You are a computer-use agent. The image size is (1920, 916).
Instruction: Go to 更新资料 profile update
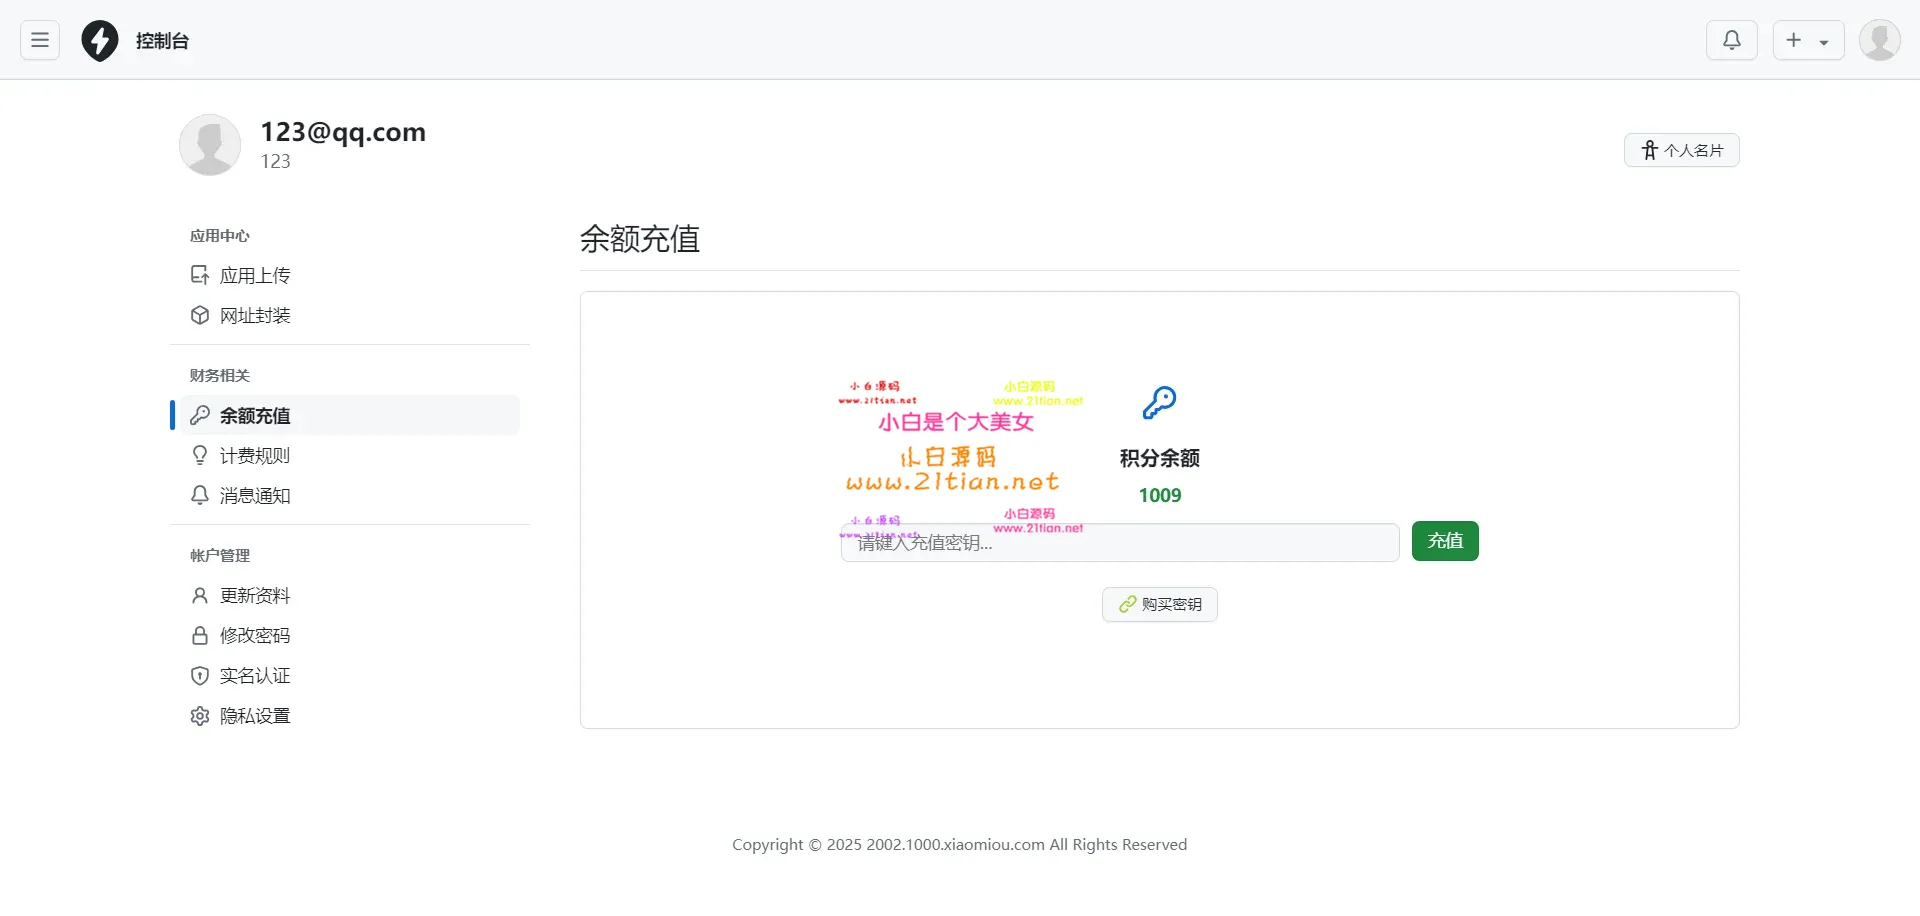(x=254, y=595)
